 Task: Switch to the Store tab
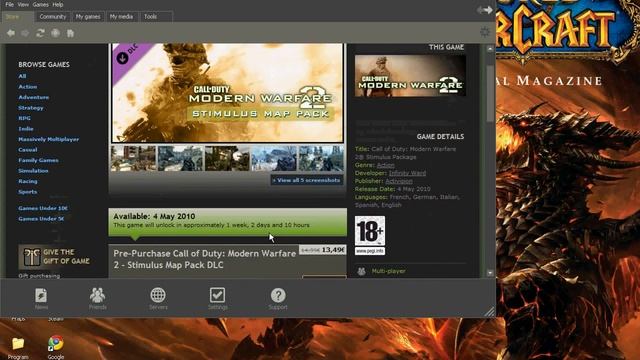[18, 17]
